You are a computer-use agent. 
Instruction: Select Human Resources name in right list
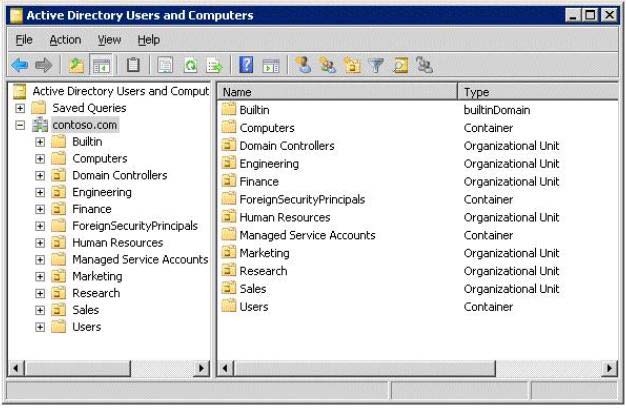point(285,217)
